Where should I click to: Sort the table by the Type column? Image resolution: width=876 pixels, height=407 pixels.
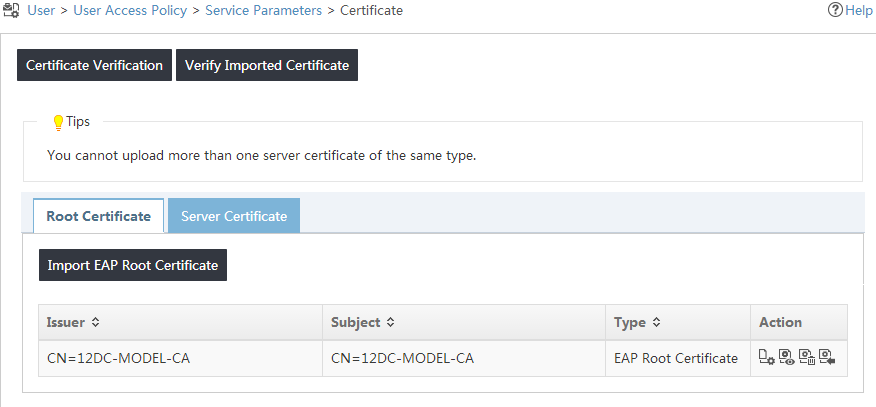pyautogui.click(x=656, y=322)
